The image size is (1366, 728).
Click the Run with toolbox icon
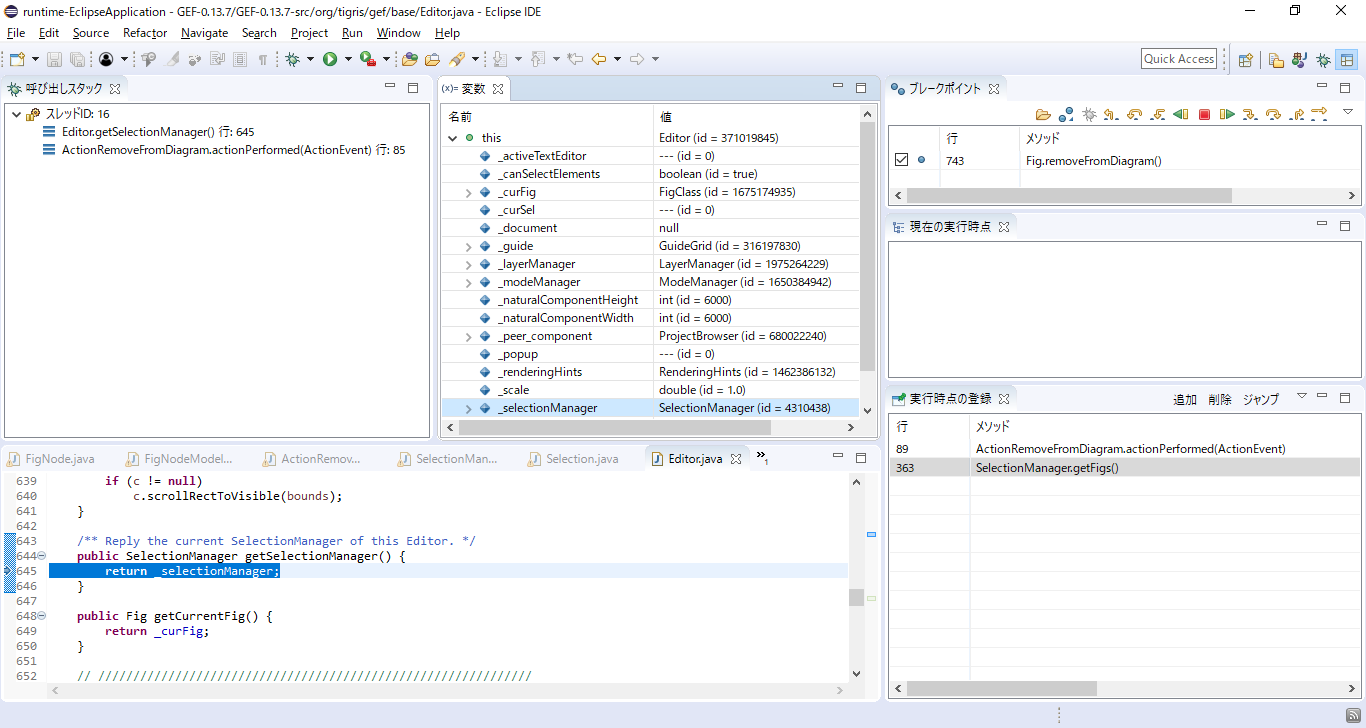[367, 59]
